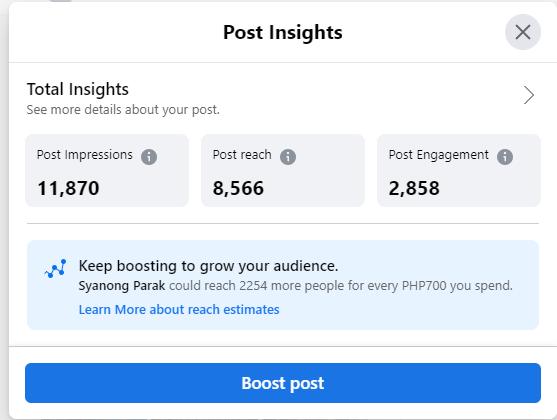Open info tooltip for Post Impressions

pos(149,157)
